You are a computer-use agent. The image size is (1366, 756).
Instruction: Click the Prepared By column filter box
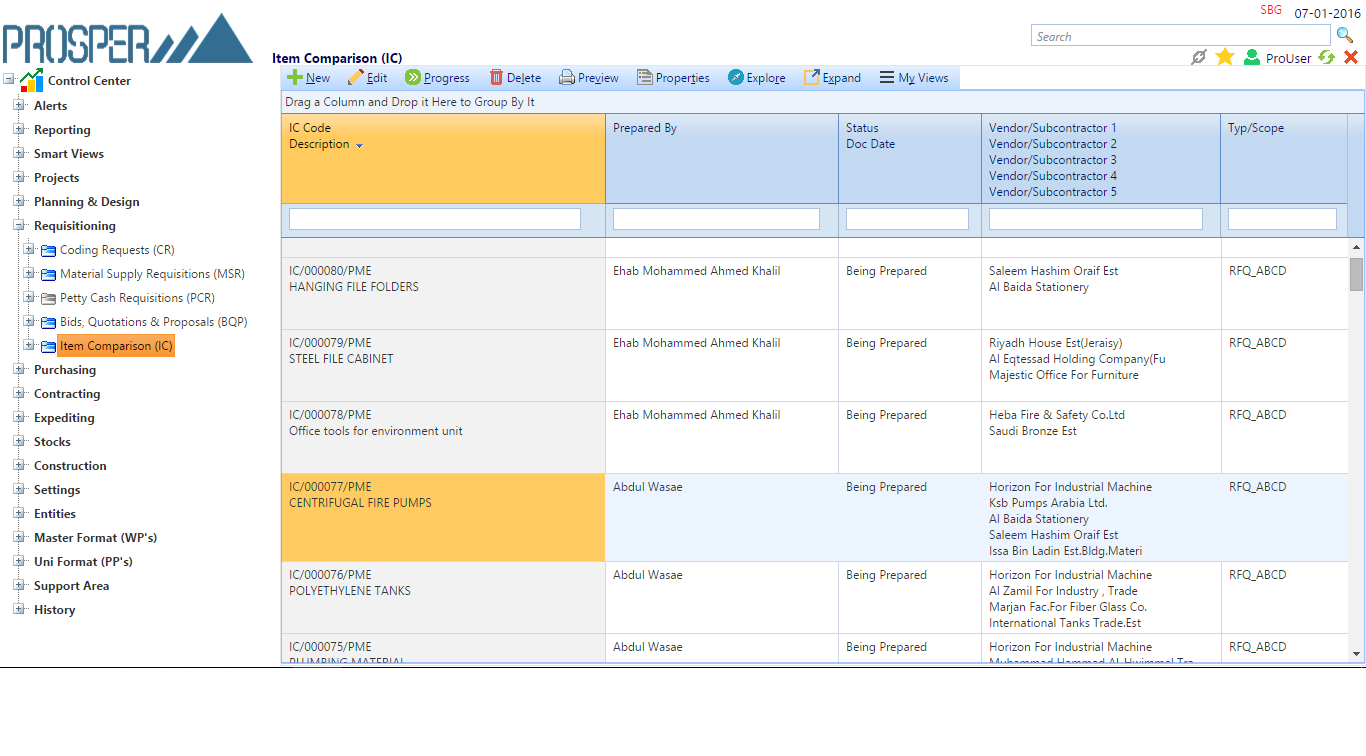click(716, 219)
